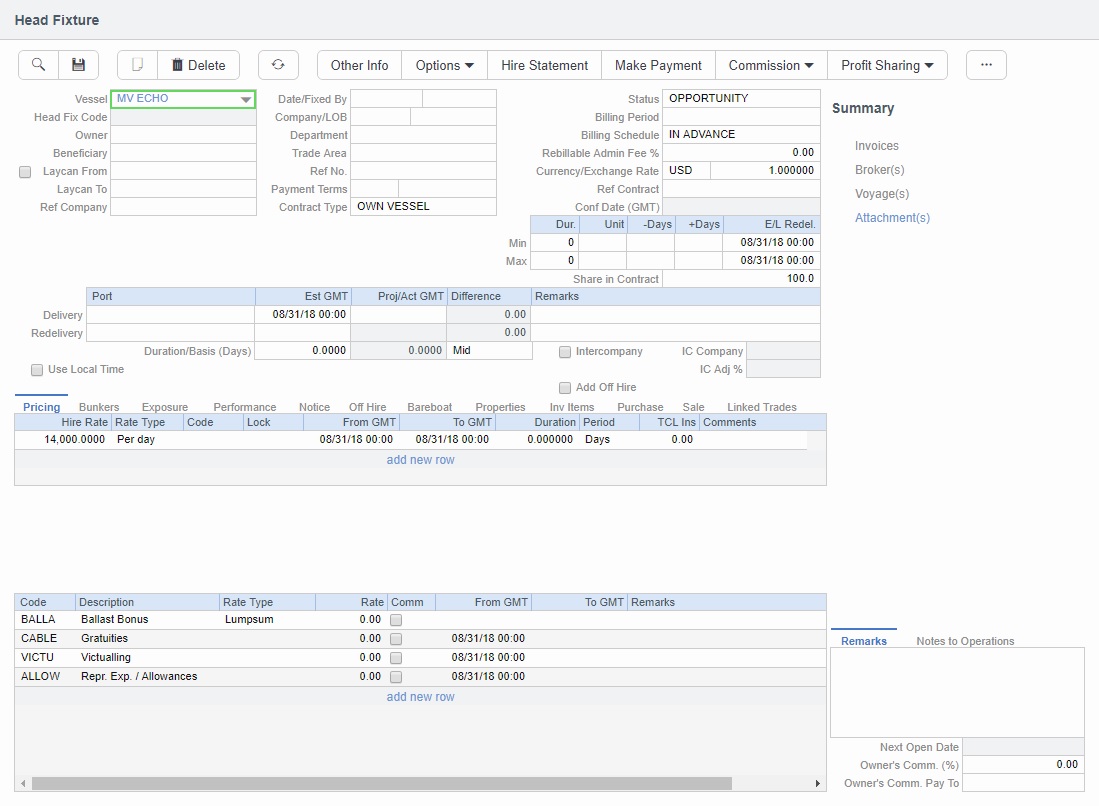Click the new document icon

pos(138,65)
